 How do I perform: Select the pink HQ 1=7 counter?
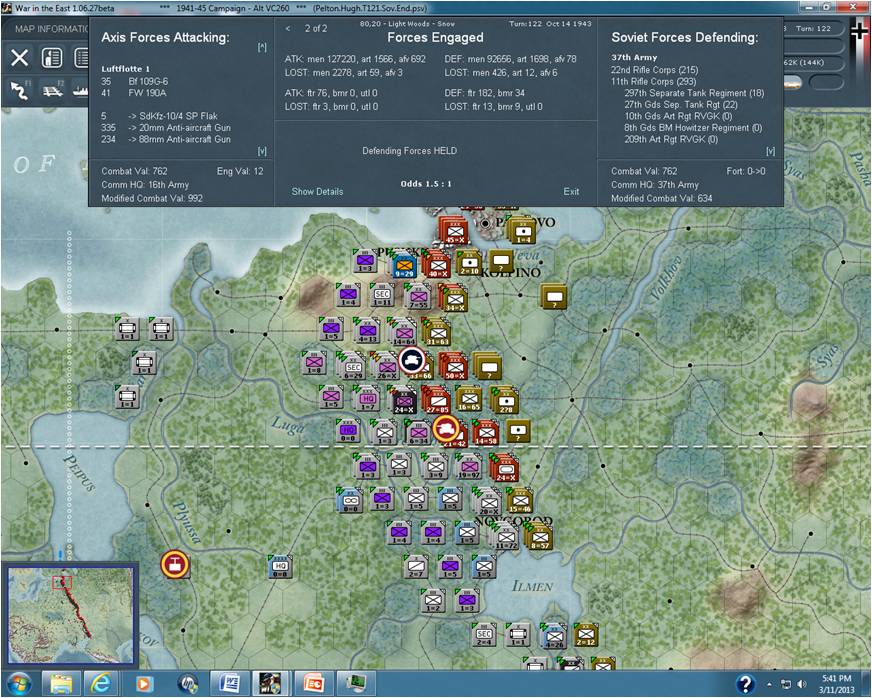(368, 398)
